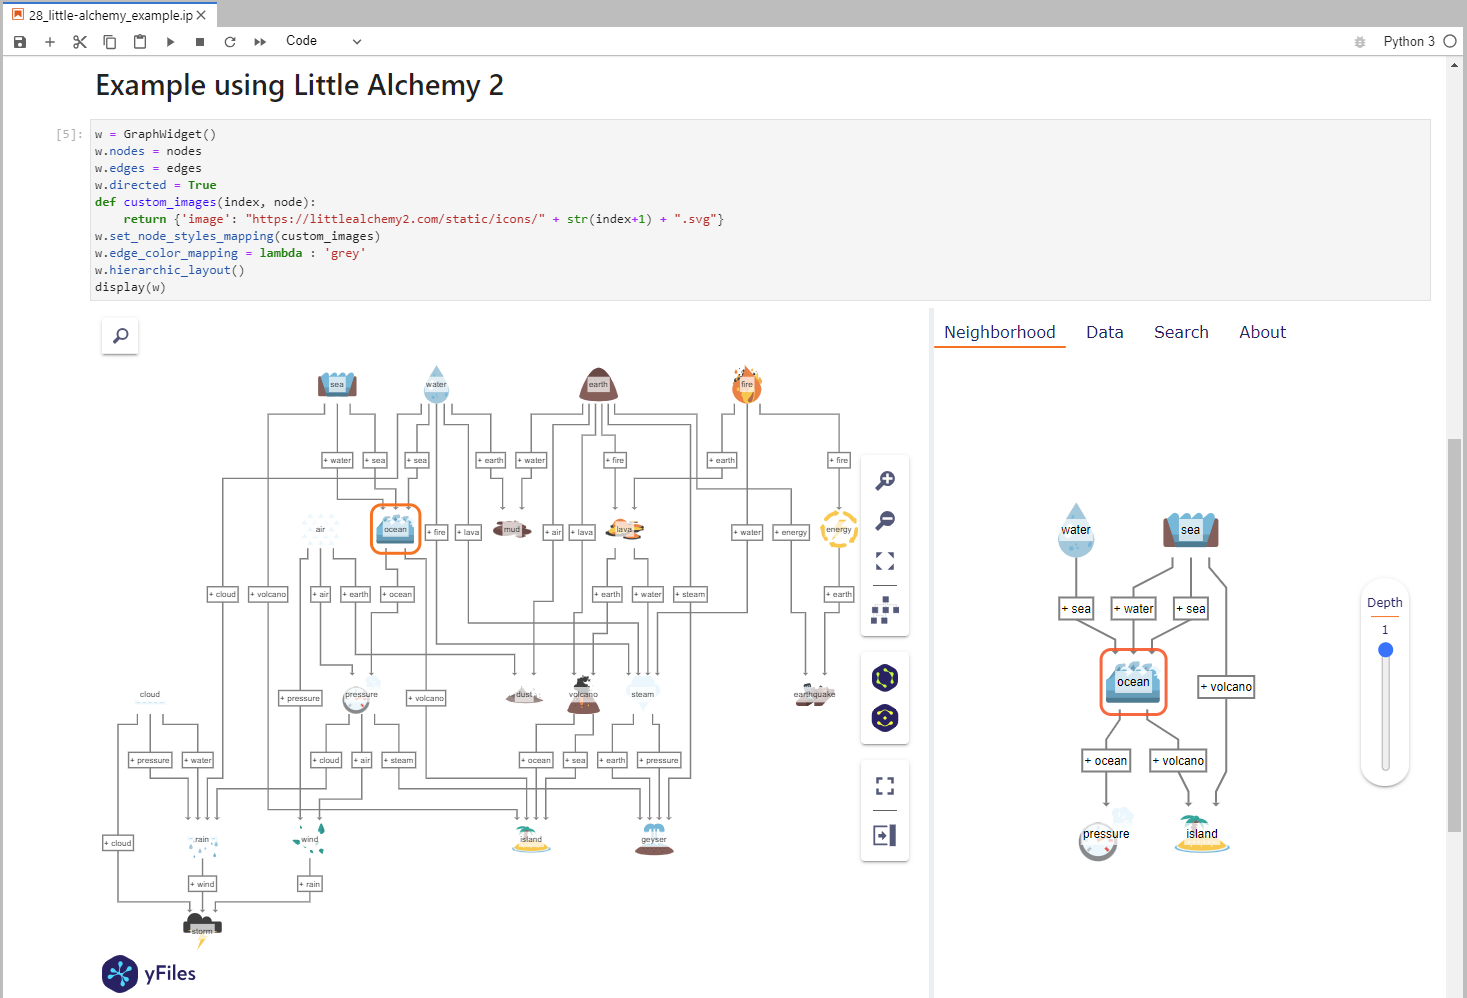Open the search magnifier in graph panel
The height and width of the screenshot is (998, 1467).
(120, 336)
